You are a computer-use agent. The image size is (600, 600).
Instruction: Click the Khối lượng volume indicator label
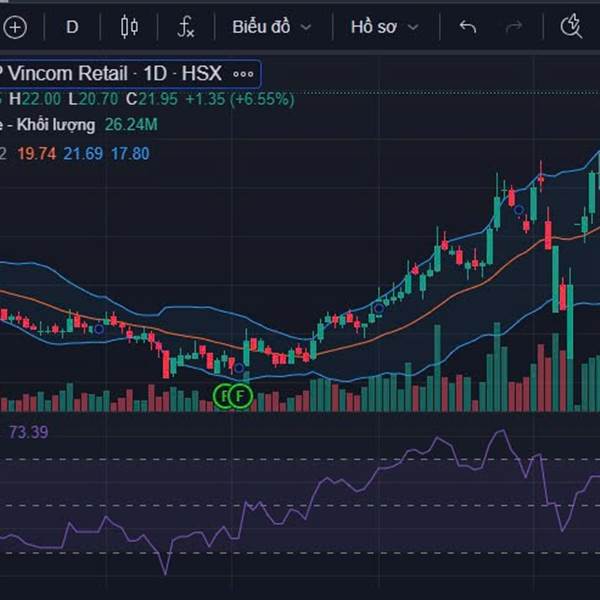[56, 125]
